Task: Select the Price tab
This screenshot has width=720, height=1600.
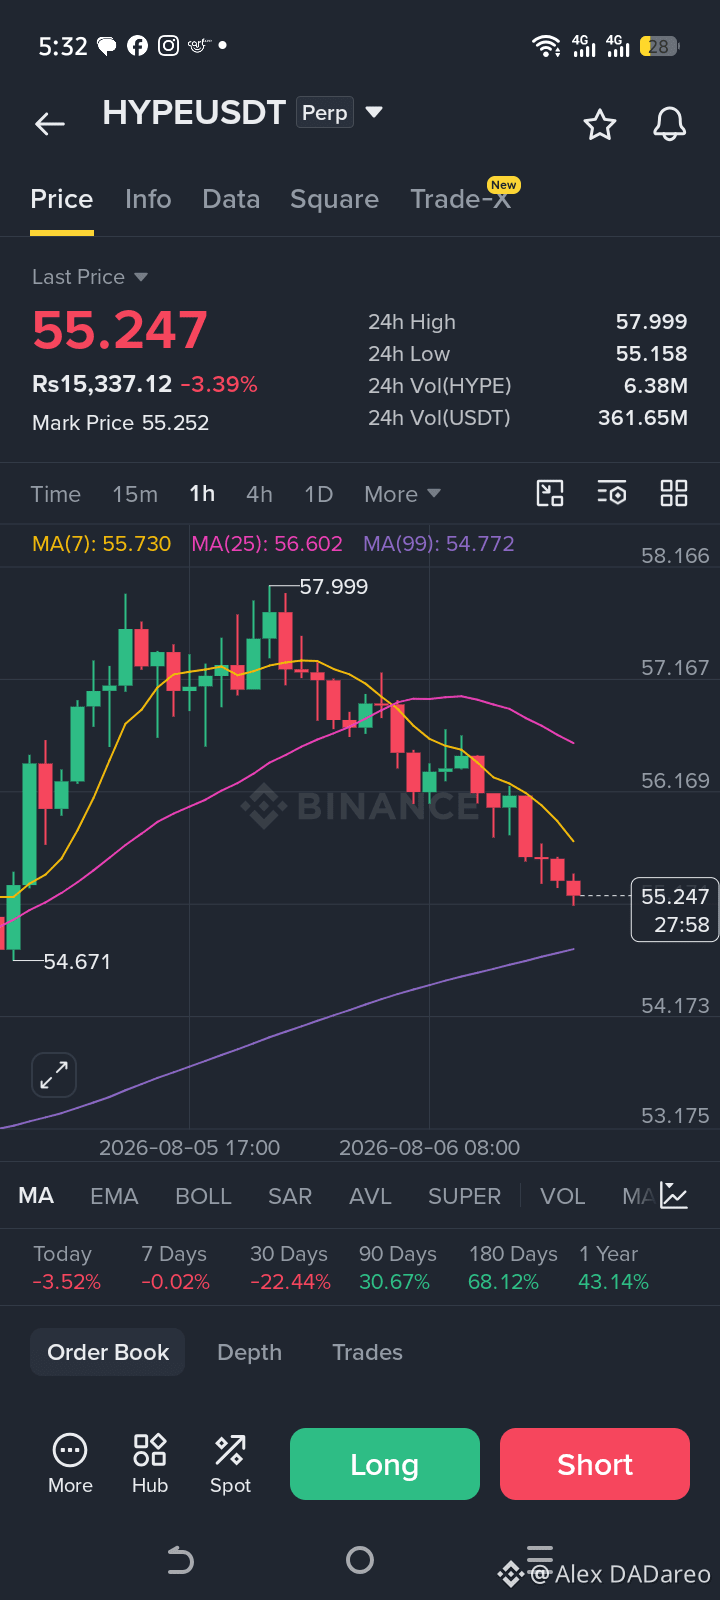Action: 62,199
